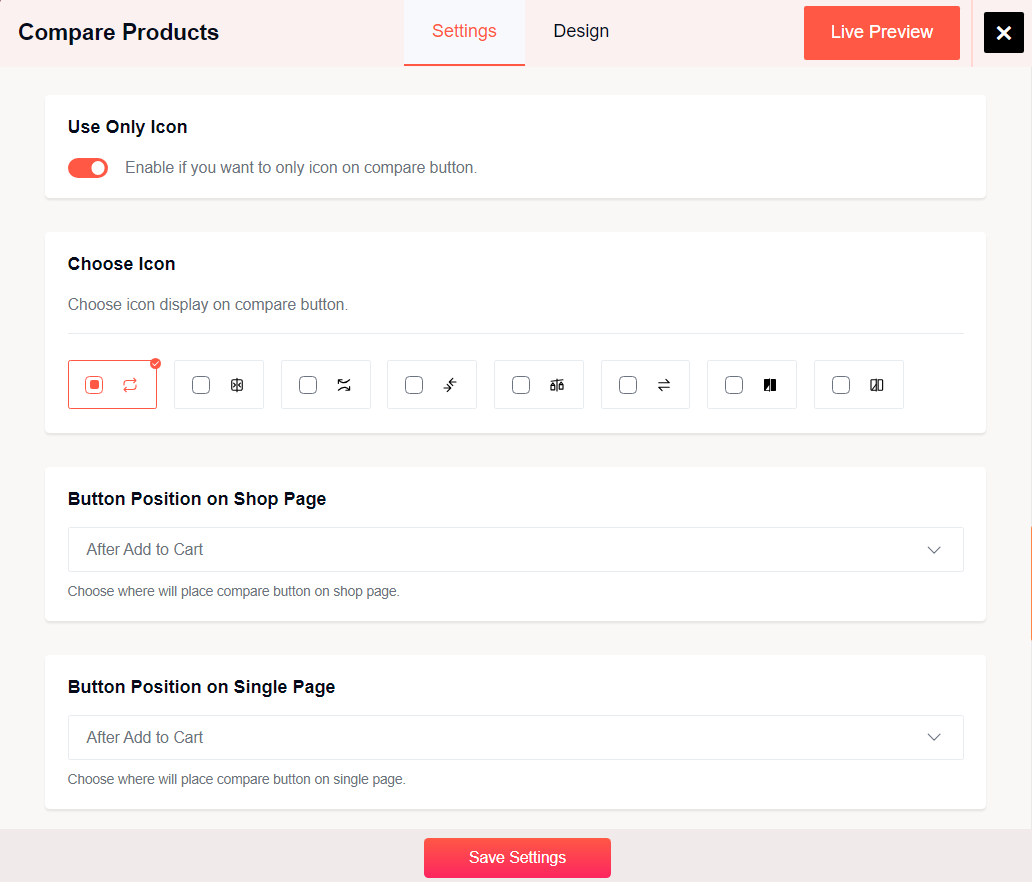Select the merging arrows icon

point(450,384)
